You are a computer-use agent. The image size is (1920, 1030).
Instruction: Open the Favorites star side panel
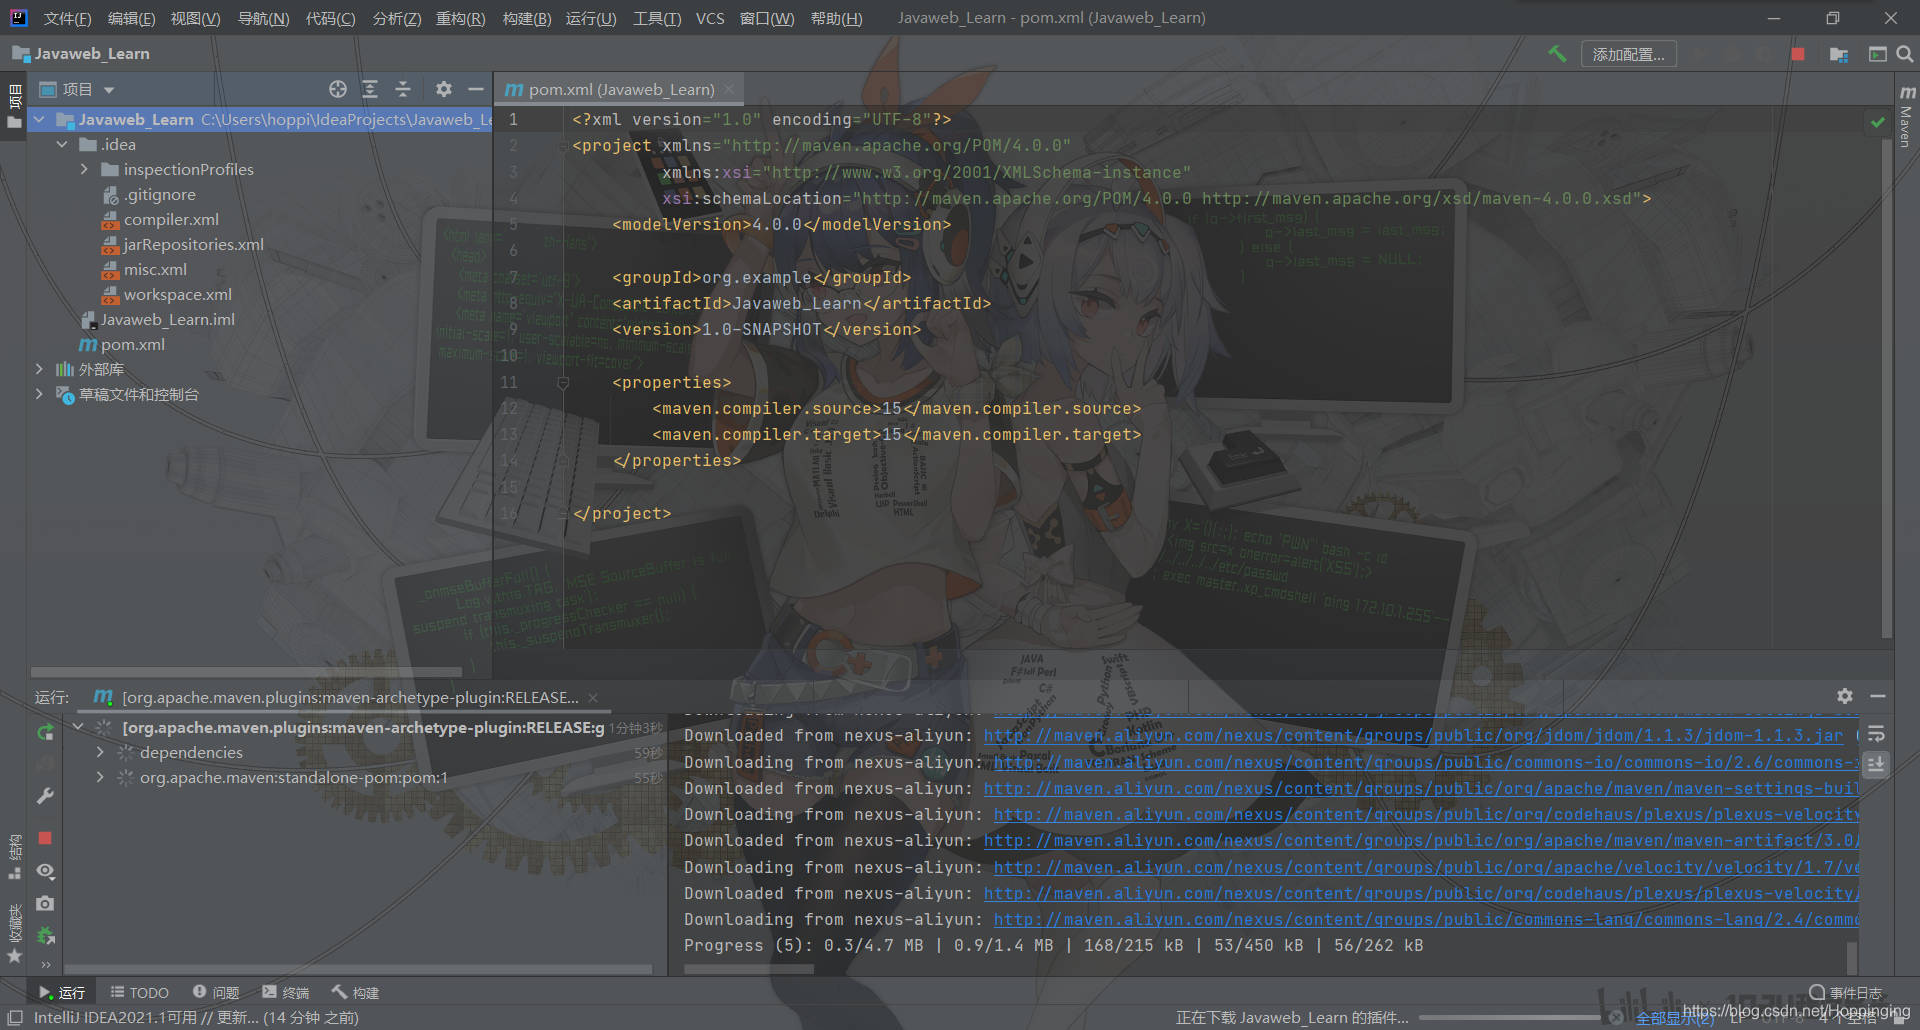pyautogui.click(x=14, y=935)
